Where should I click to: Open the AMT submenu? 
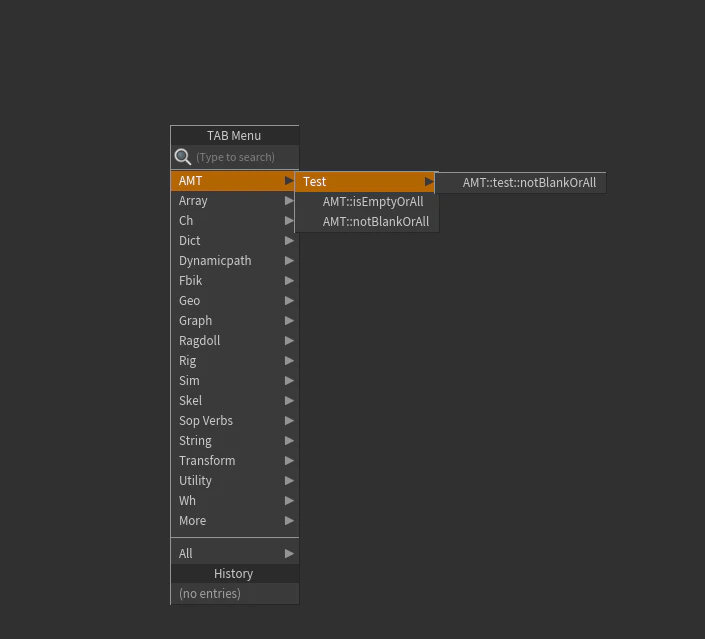click(233, 181)
